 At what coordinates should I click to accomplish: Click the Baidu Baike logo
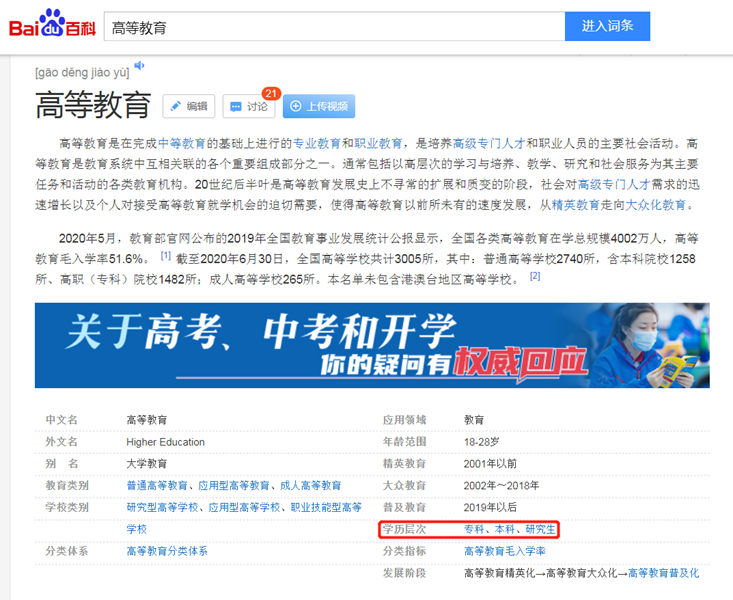click(52, 25)
